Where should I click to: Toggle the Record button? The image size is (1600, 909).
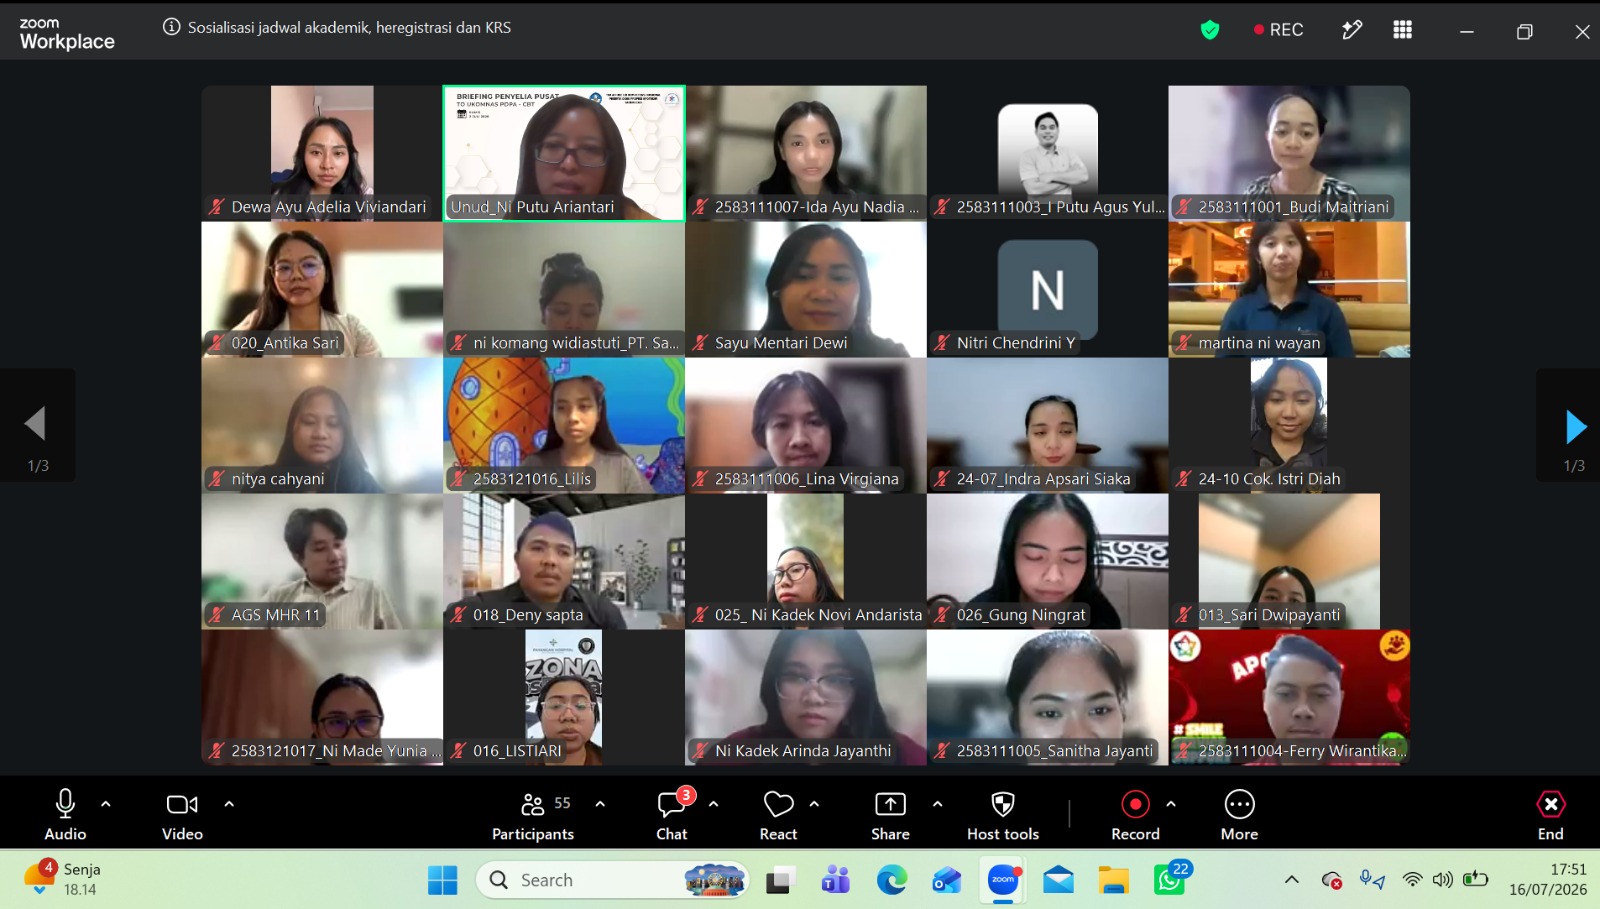coord(1135,815)
